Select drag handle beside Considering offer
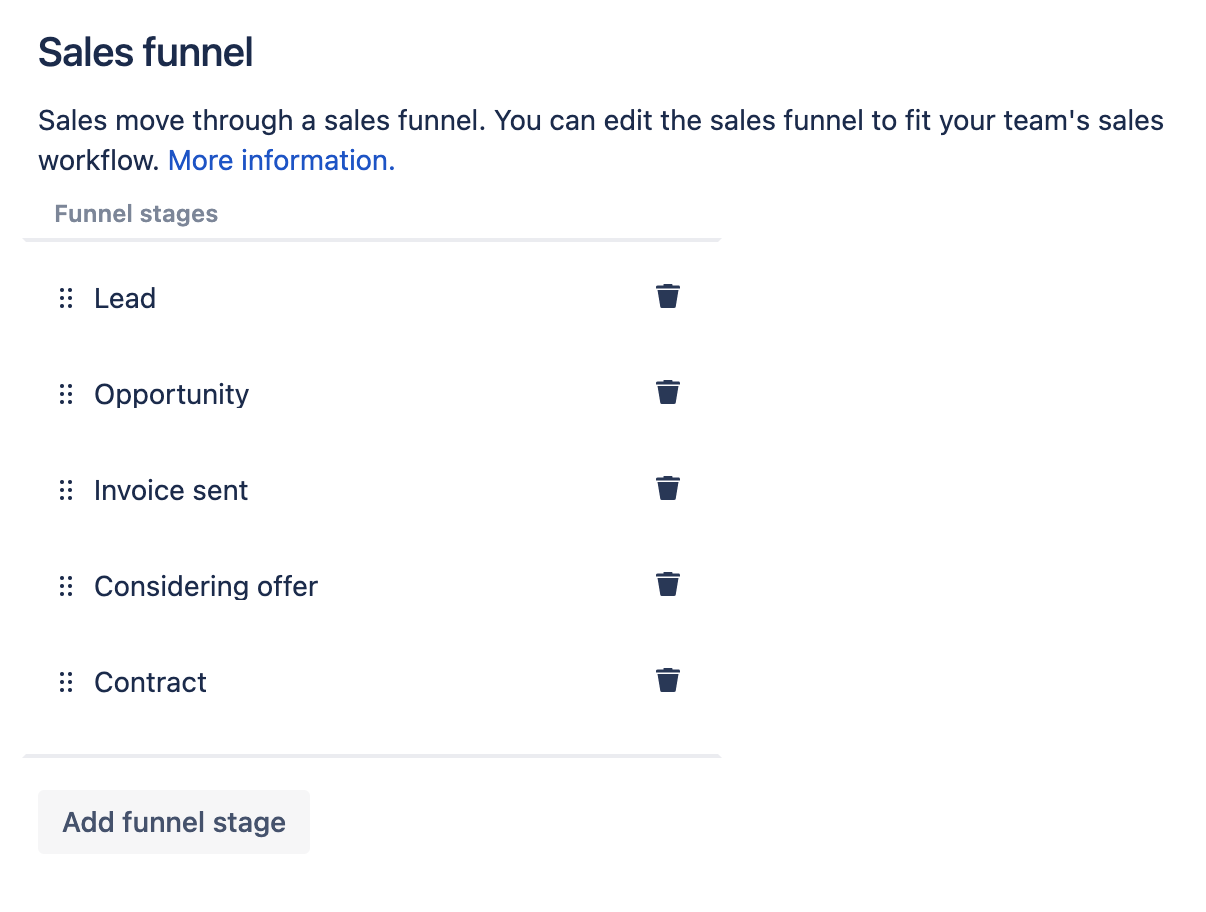 click(66, 586)
